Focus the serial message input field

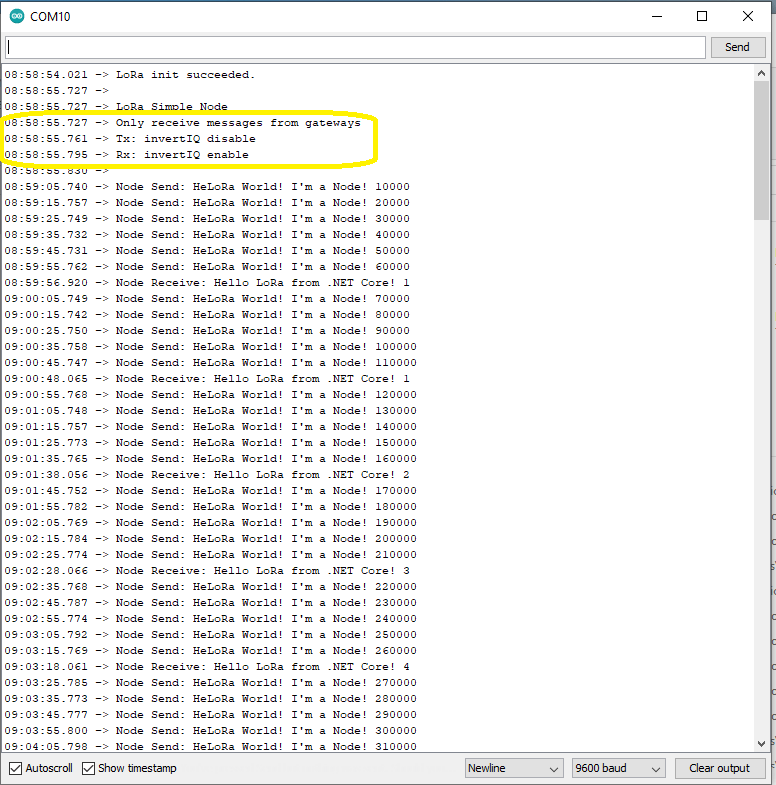click(355, 47)
